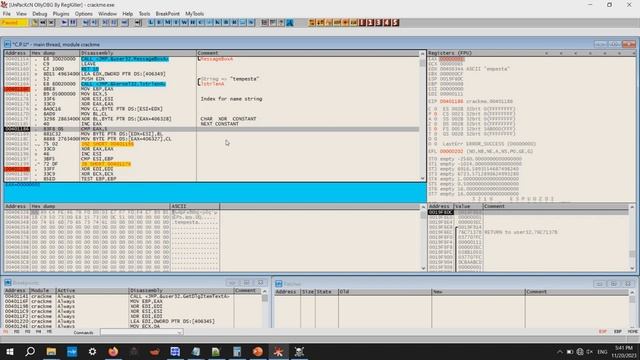
Task: Open Firefox from the taskbar
Action: 113,351
